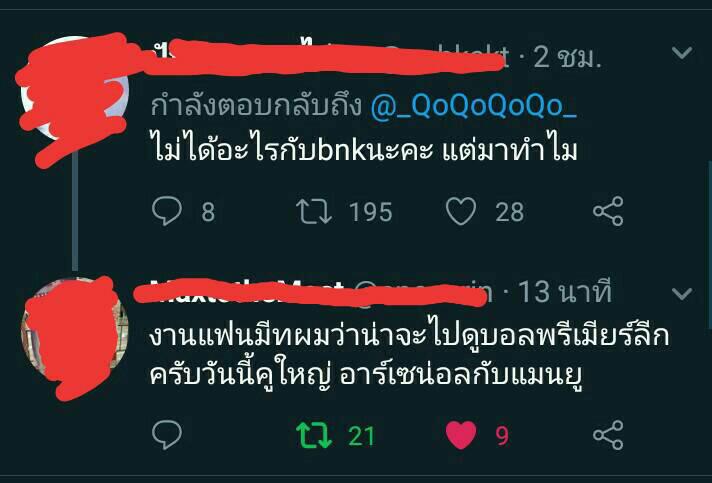Viewport: 712px width, 483px height.
Task: Like the tweet with 28 likes
Action: point(461,212)
